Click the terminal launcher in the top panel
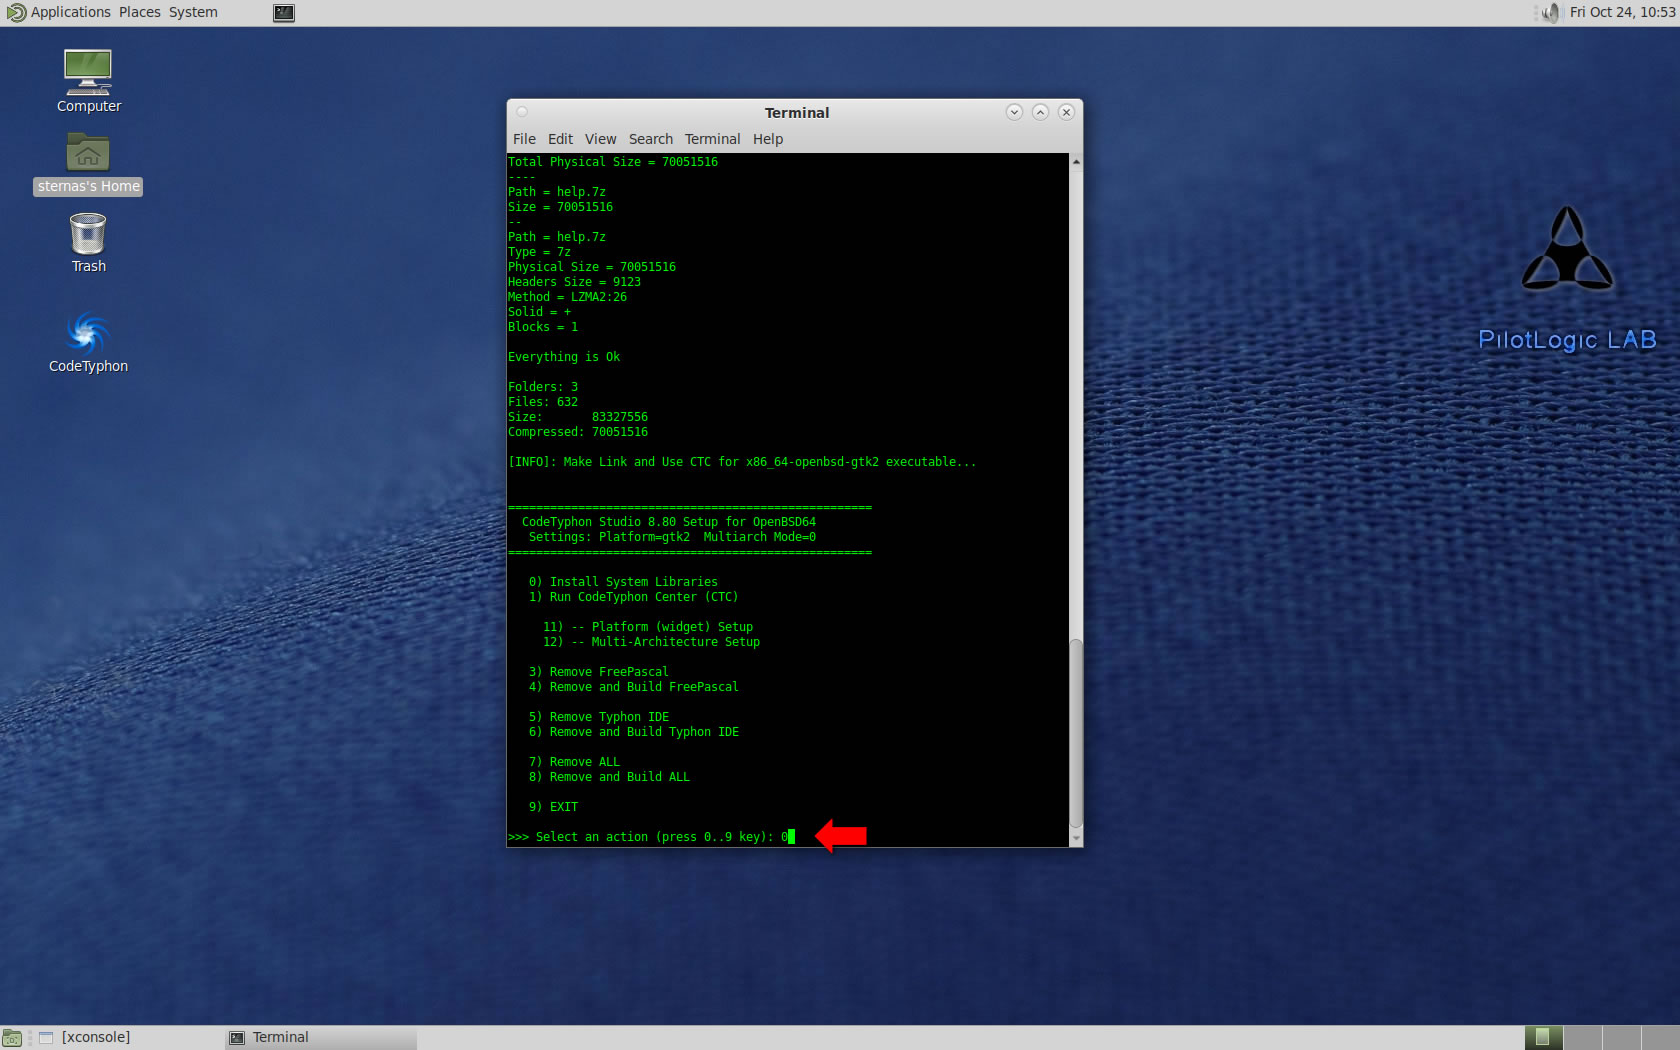 [x=284, y=13]
